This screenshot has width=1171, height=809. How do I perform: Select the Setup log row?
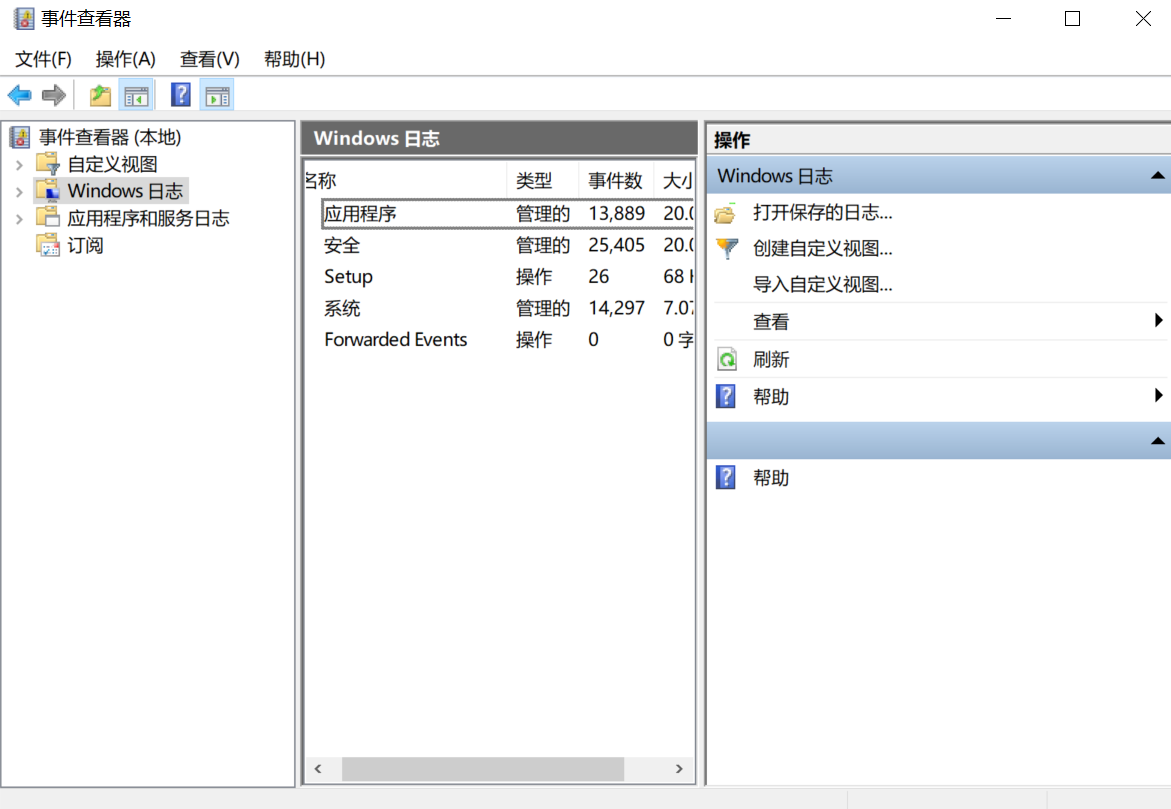coord(508,276)
